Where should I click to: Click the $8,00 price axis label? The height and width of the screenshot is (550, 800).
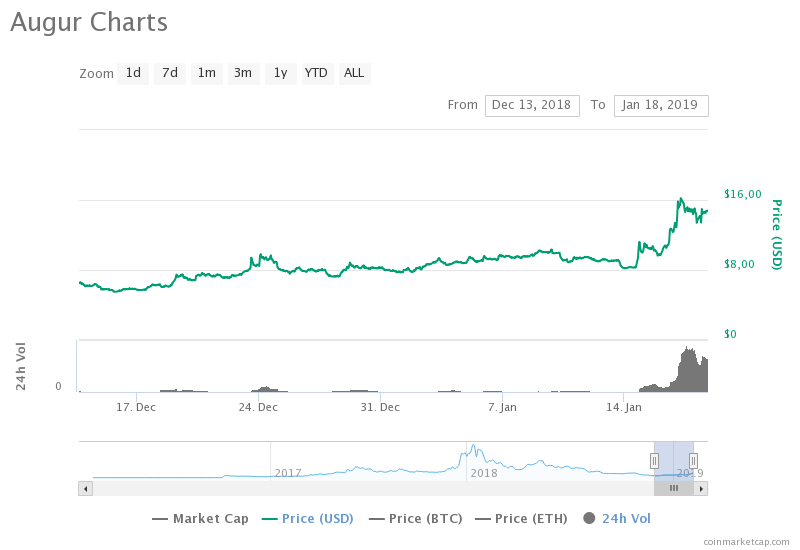[x=739, y=264]
